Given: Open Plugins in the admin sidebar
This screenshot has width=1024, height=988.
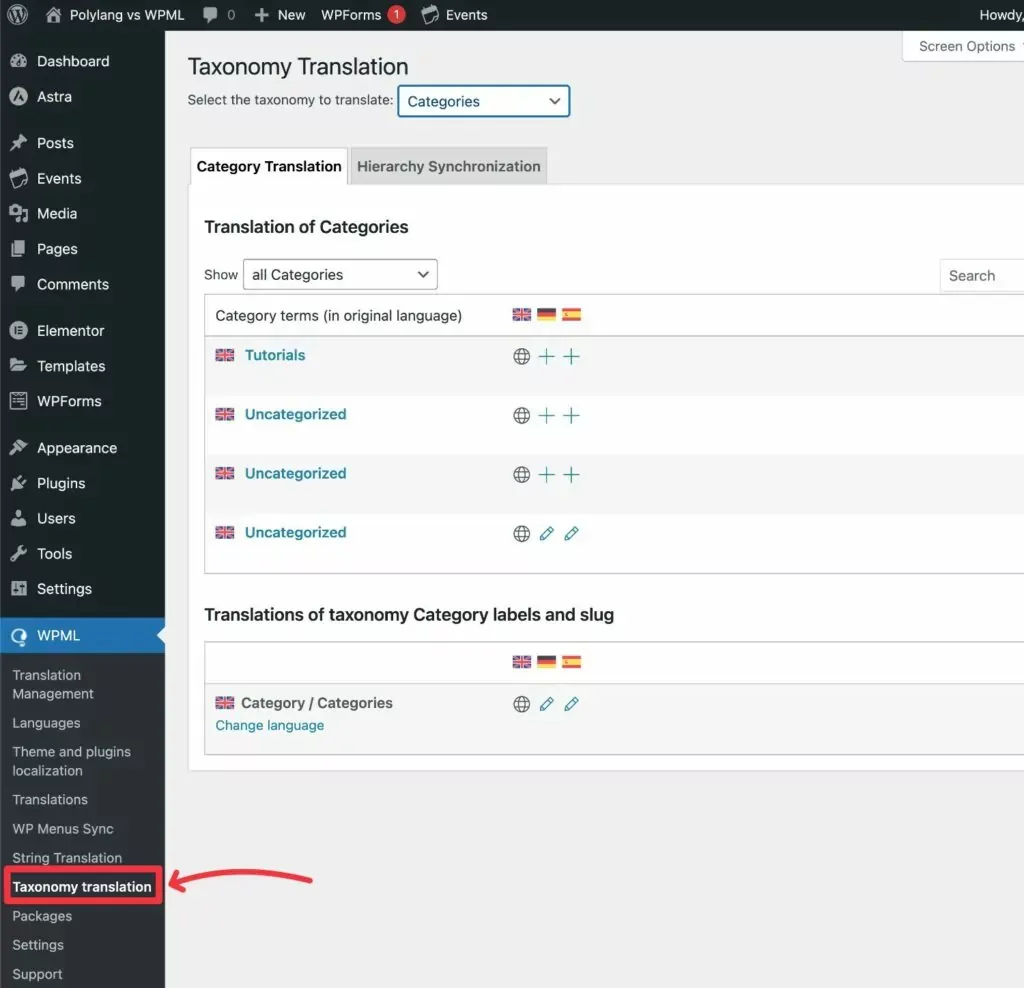Looking at the screenshot, I should (60, 483).
